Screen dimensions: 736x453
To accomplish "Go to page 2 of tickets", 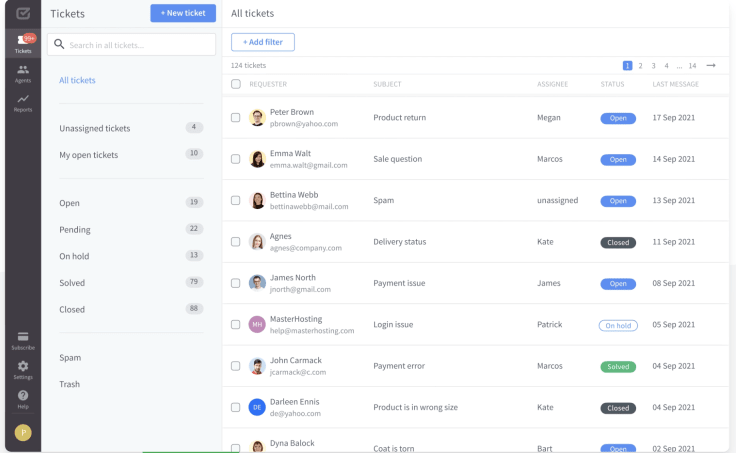I will [640, 66].
